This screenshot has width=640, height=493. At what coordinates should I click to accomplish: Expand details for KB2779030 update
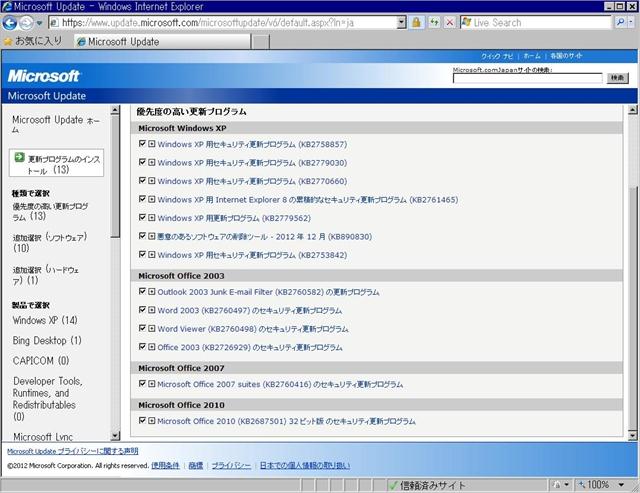pos(151,162)
